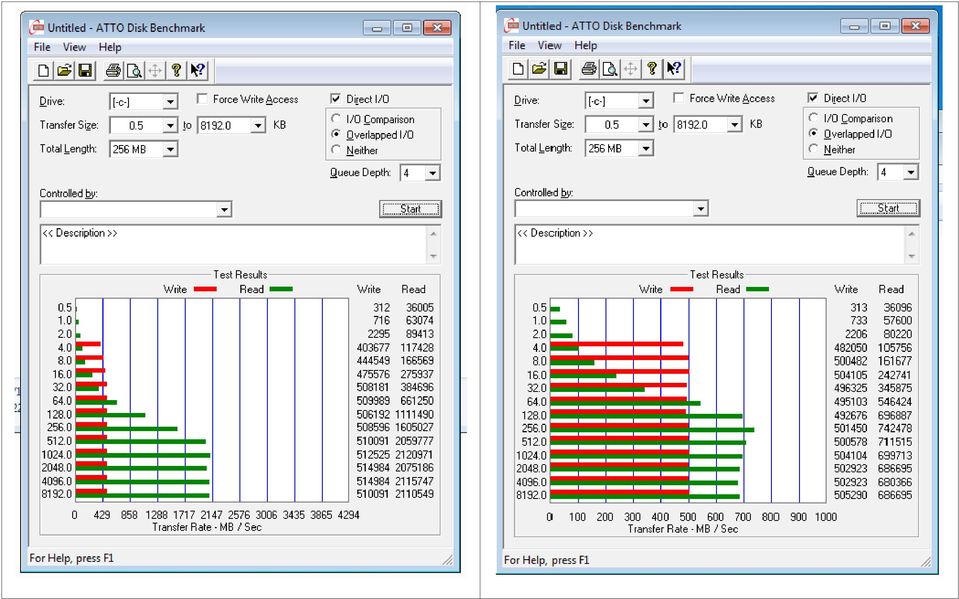
Task: Click write value 403677 in left window
Action: (373, 348)
